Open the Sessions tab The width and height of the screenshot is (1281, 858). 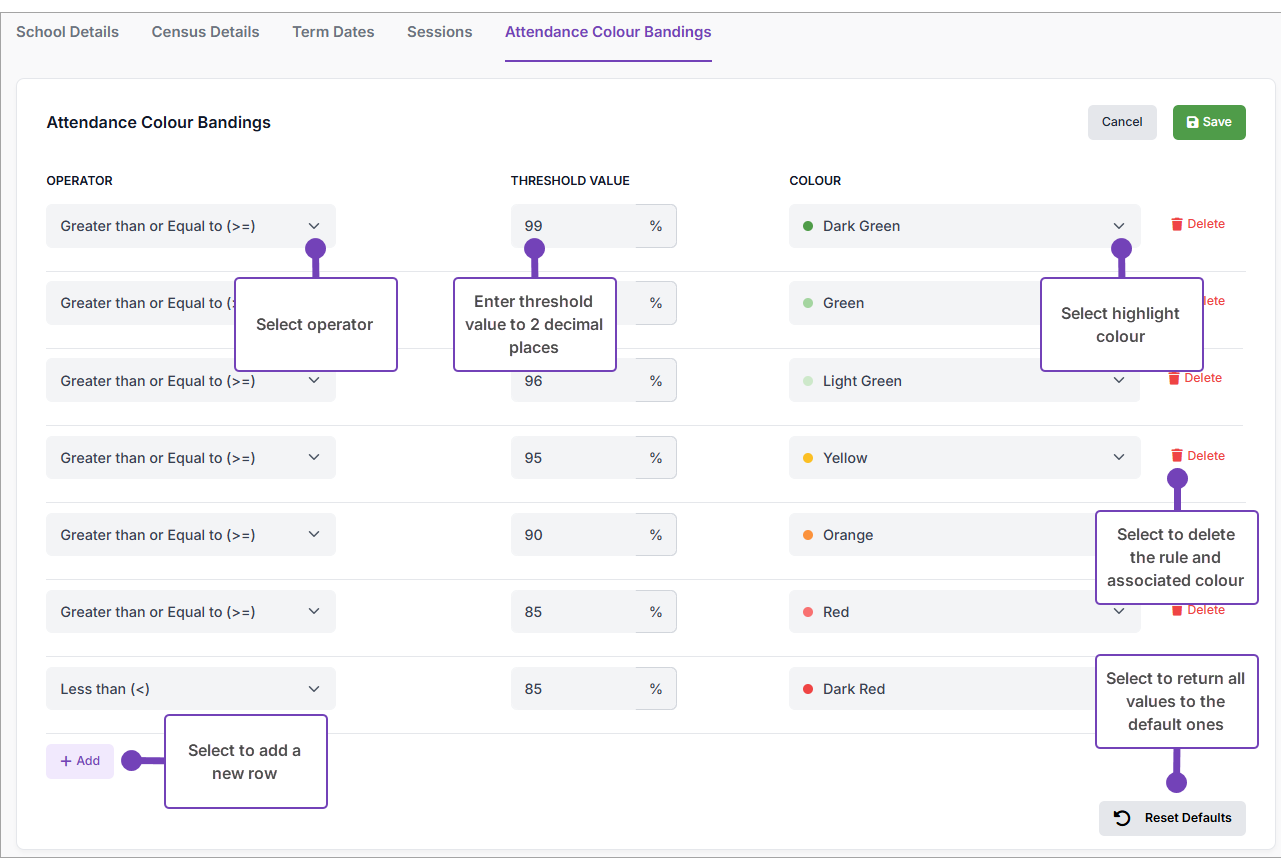click(x=439, y=32)
